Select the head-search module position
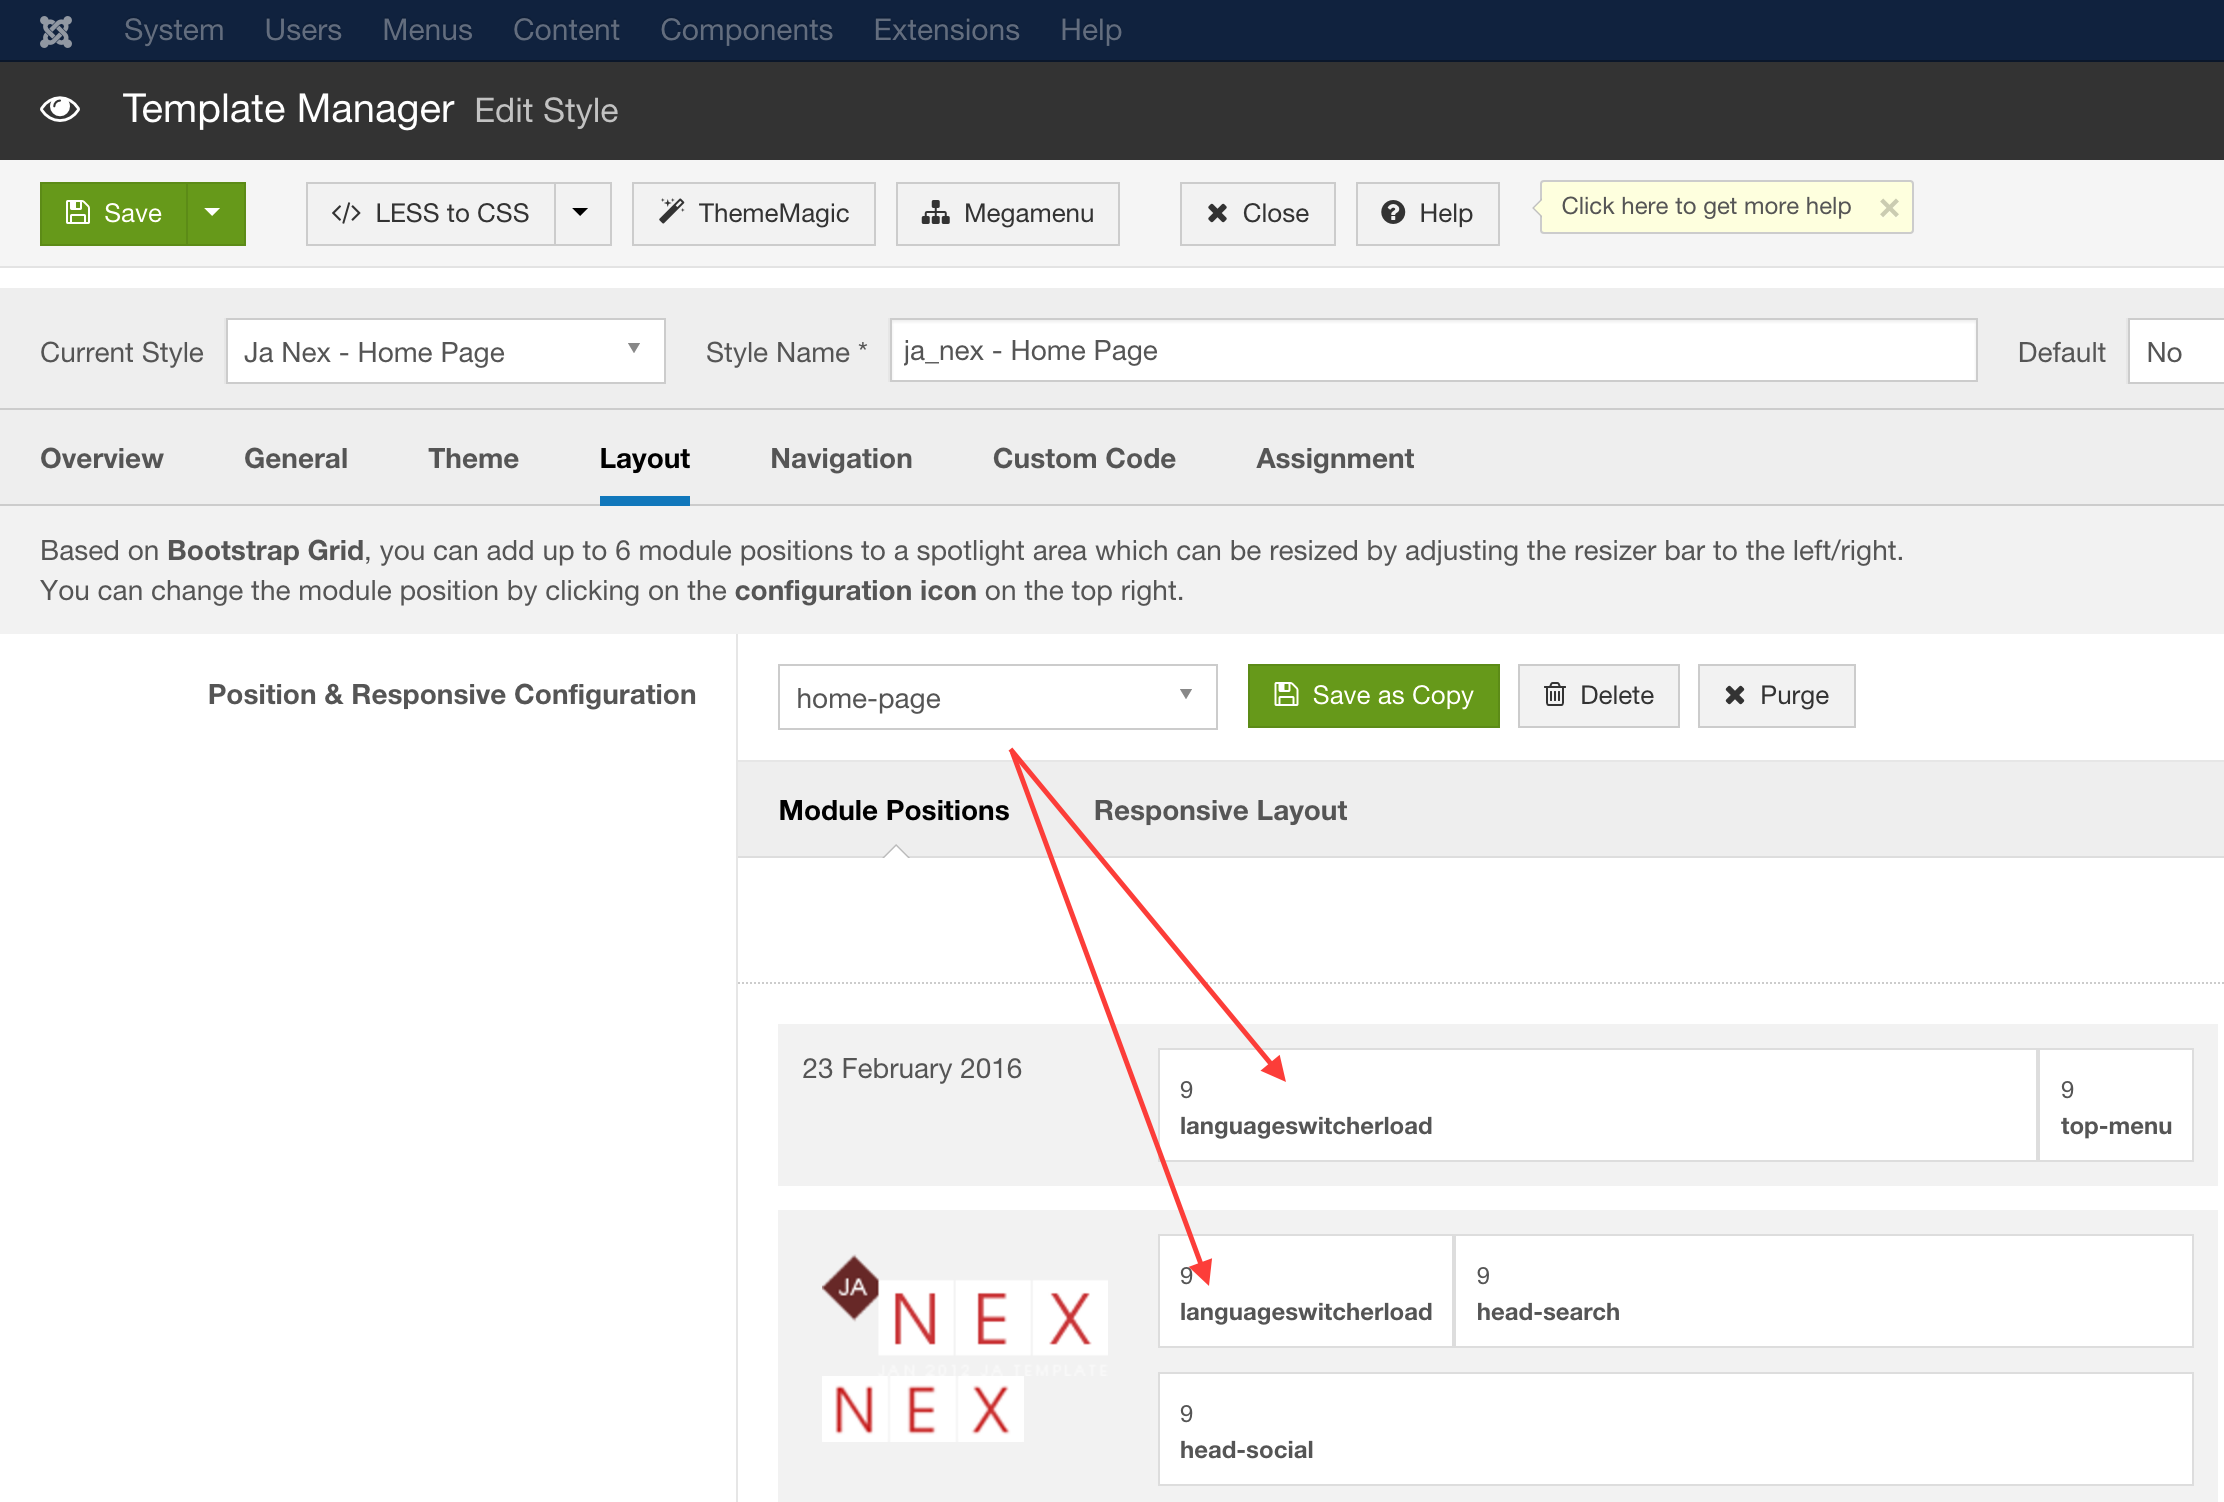The image size is (2224, 1502). tap(1824, 1291)
